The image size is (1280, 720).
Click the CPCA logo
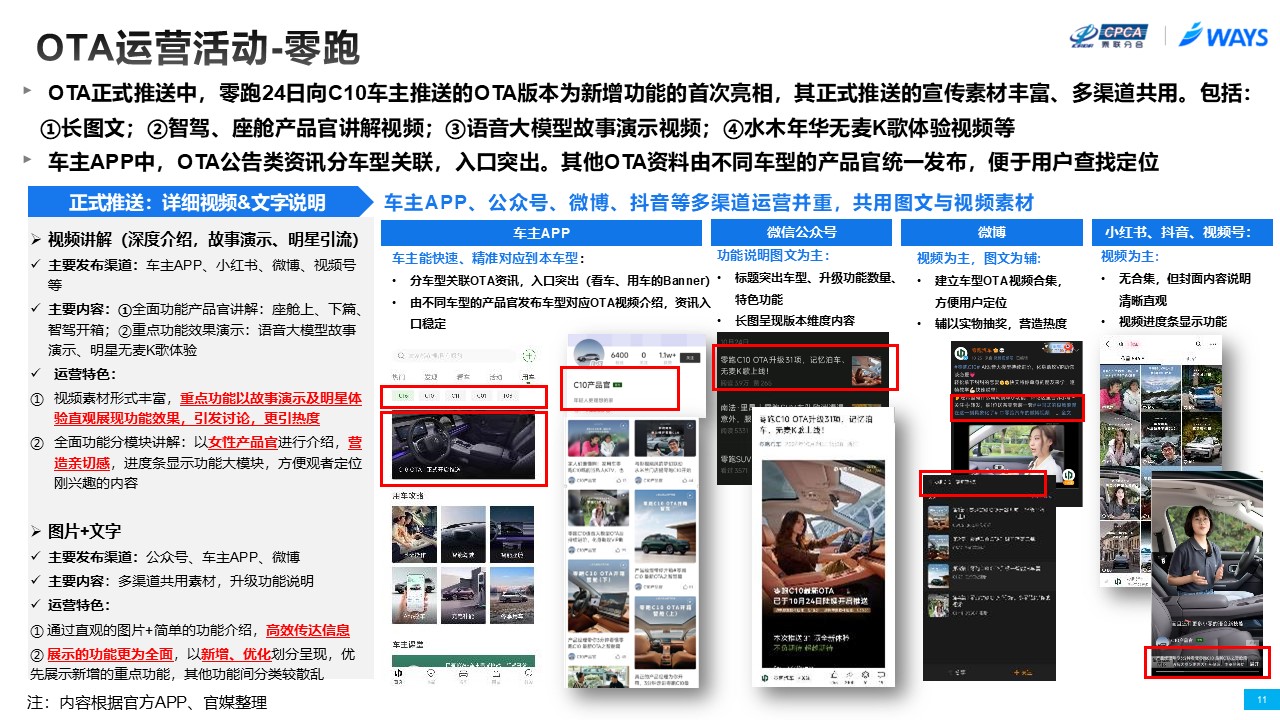tap(1109, 35)
